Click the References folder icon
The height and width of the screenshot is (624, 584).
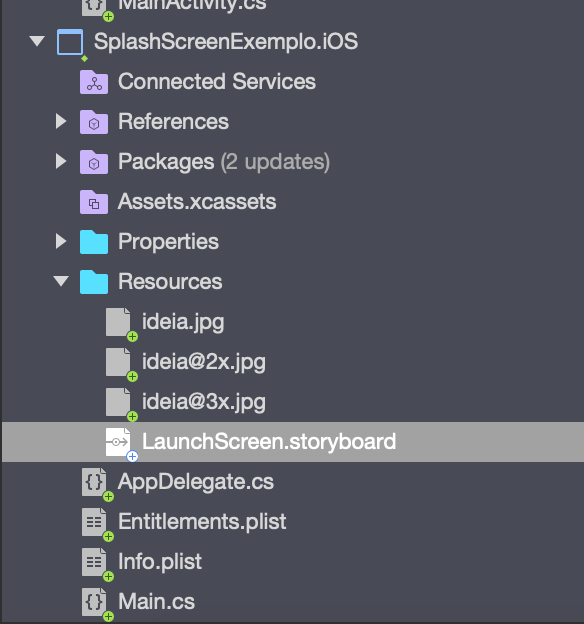tap(94, 122)
